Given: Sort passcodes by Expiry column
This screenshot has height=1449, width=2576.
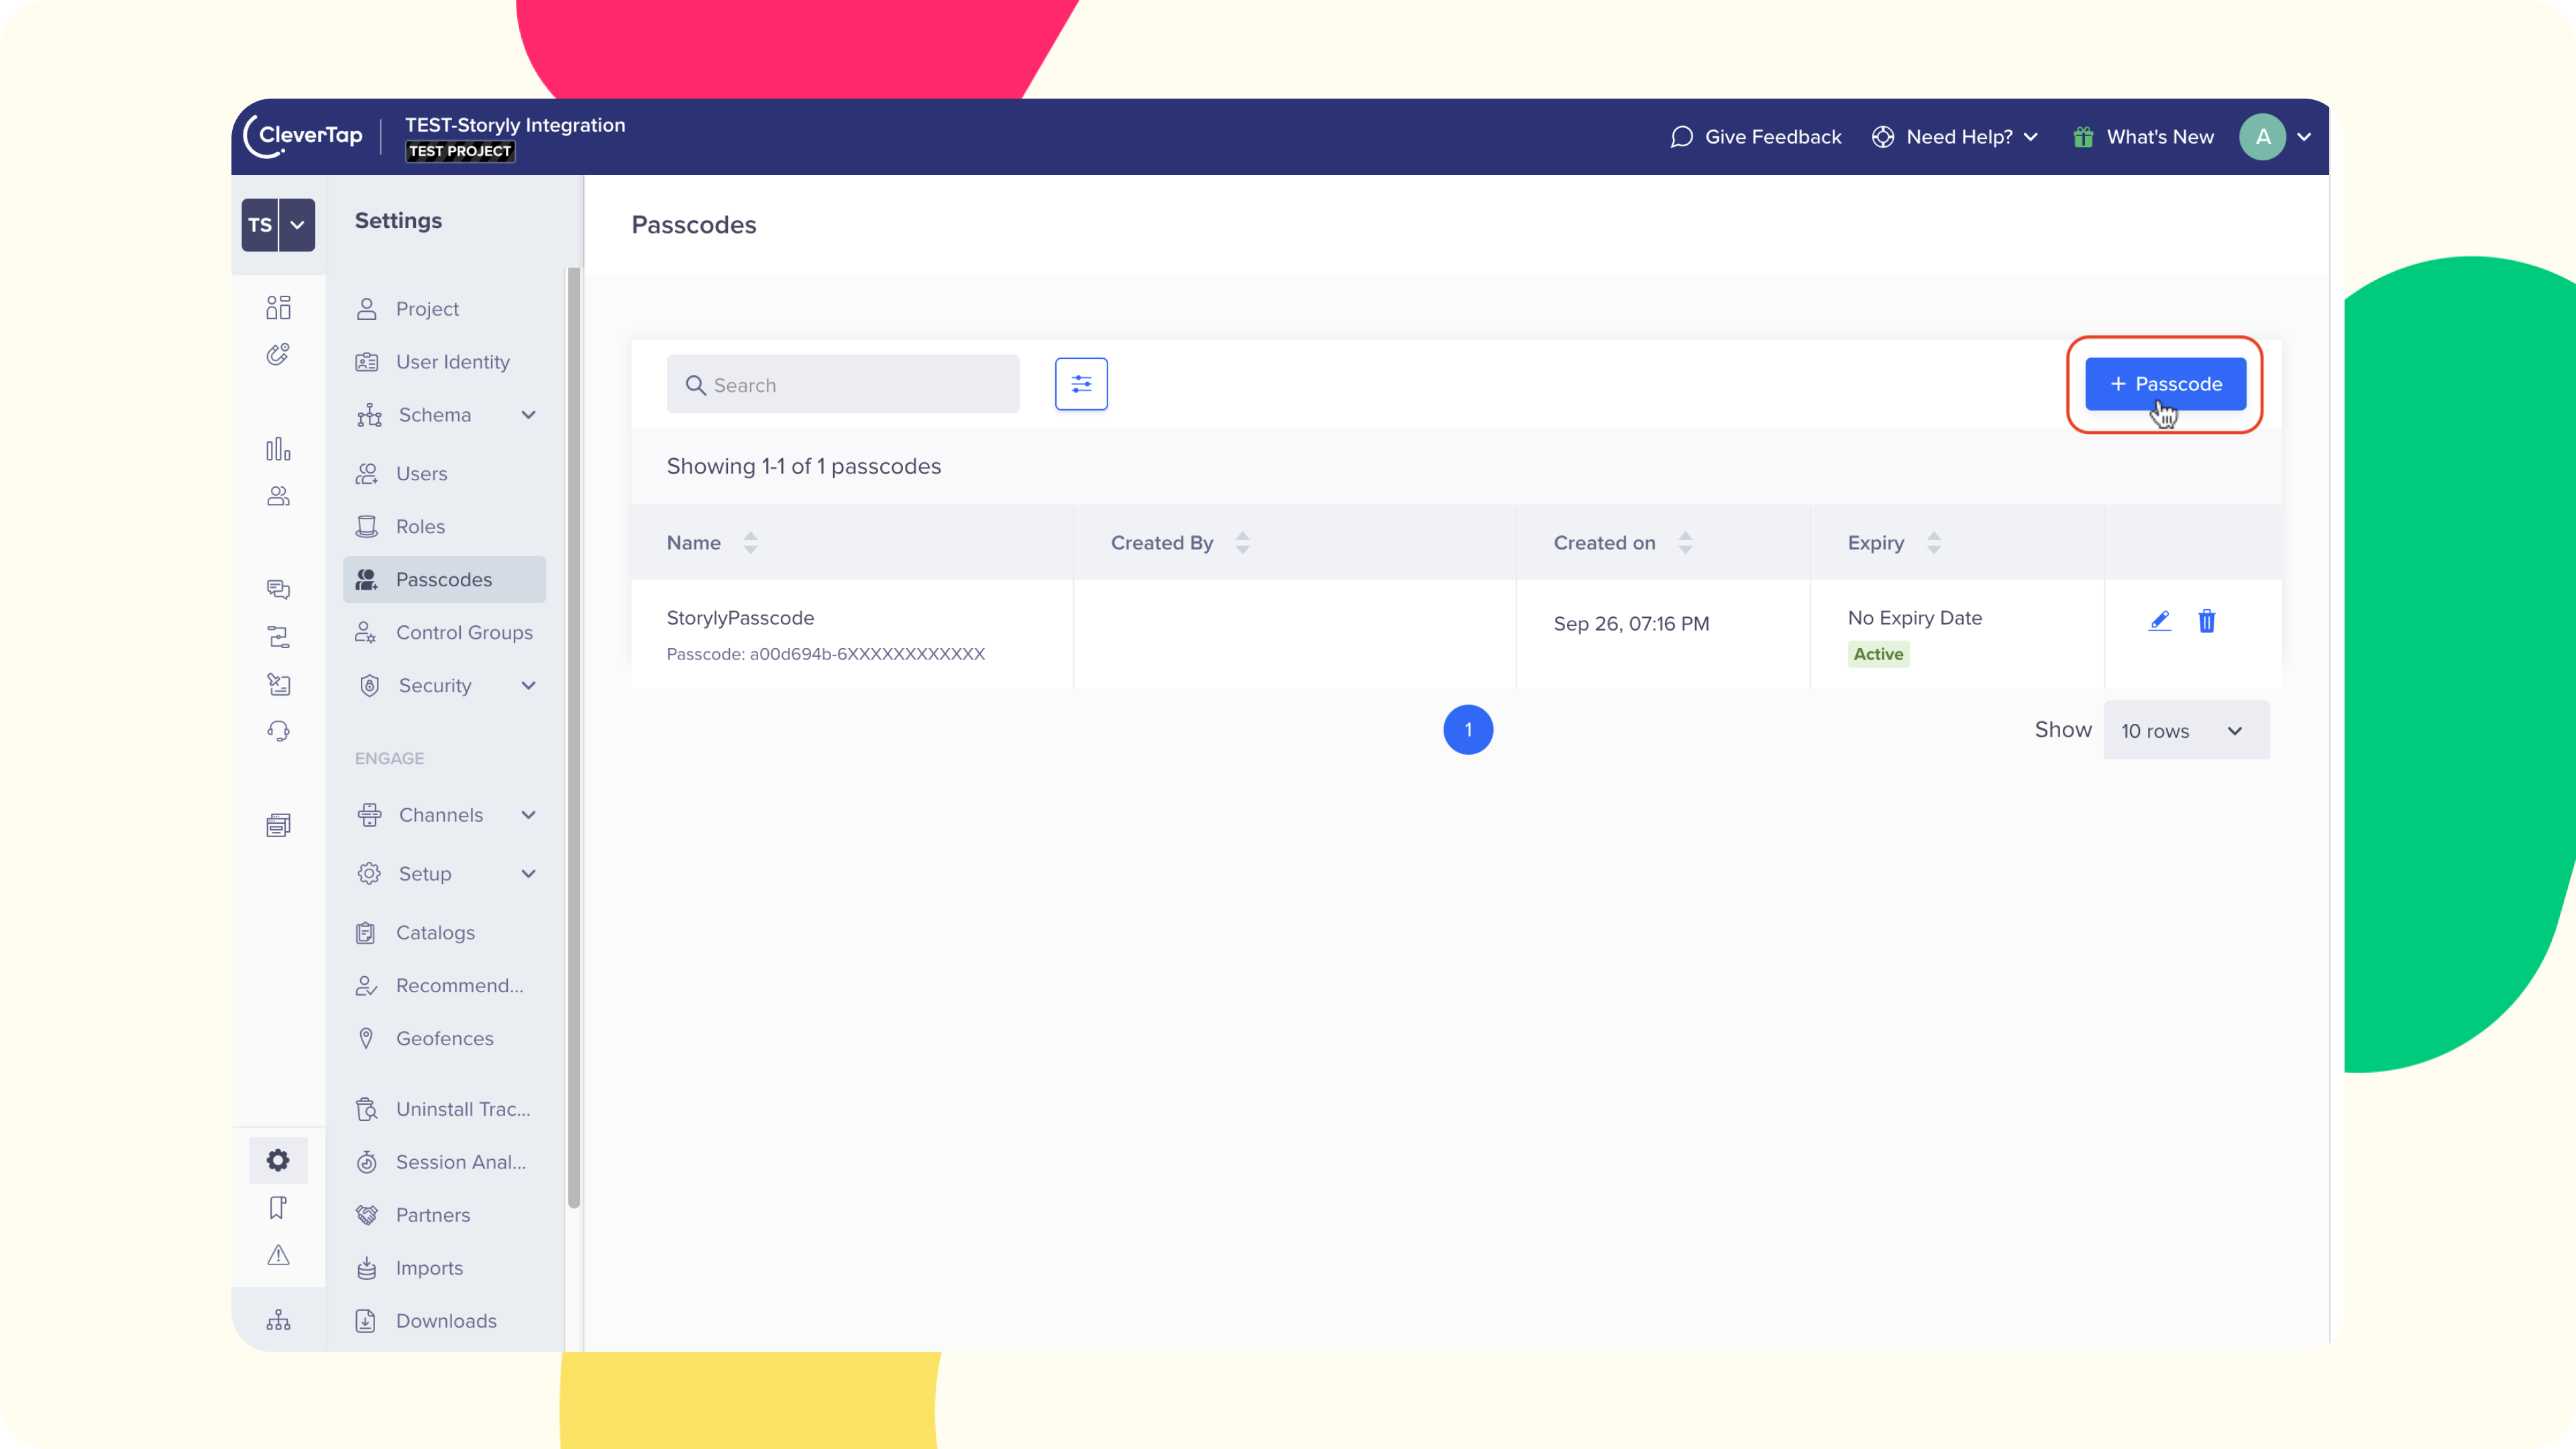Looking at the screenshot, I should coord(1933,543).
